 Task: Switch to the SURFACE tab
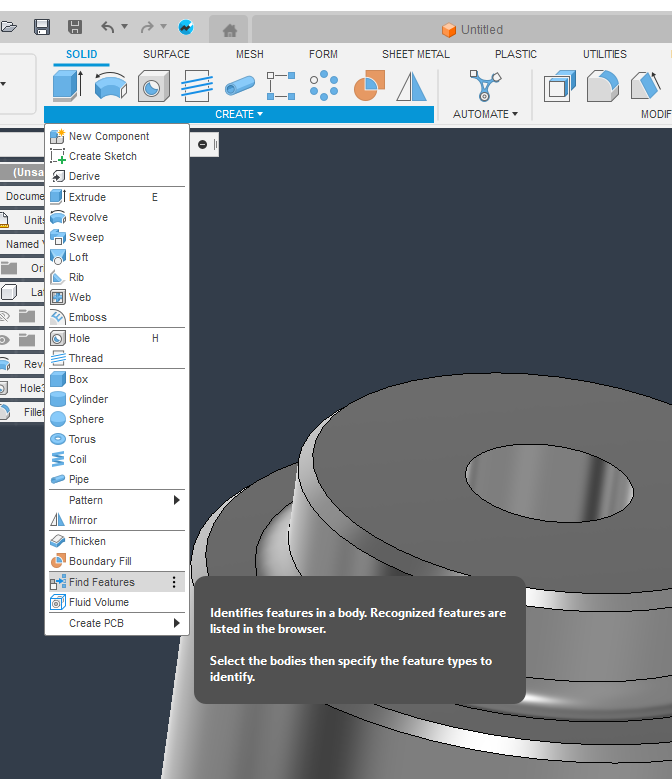166,54
